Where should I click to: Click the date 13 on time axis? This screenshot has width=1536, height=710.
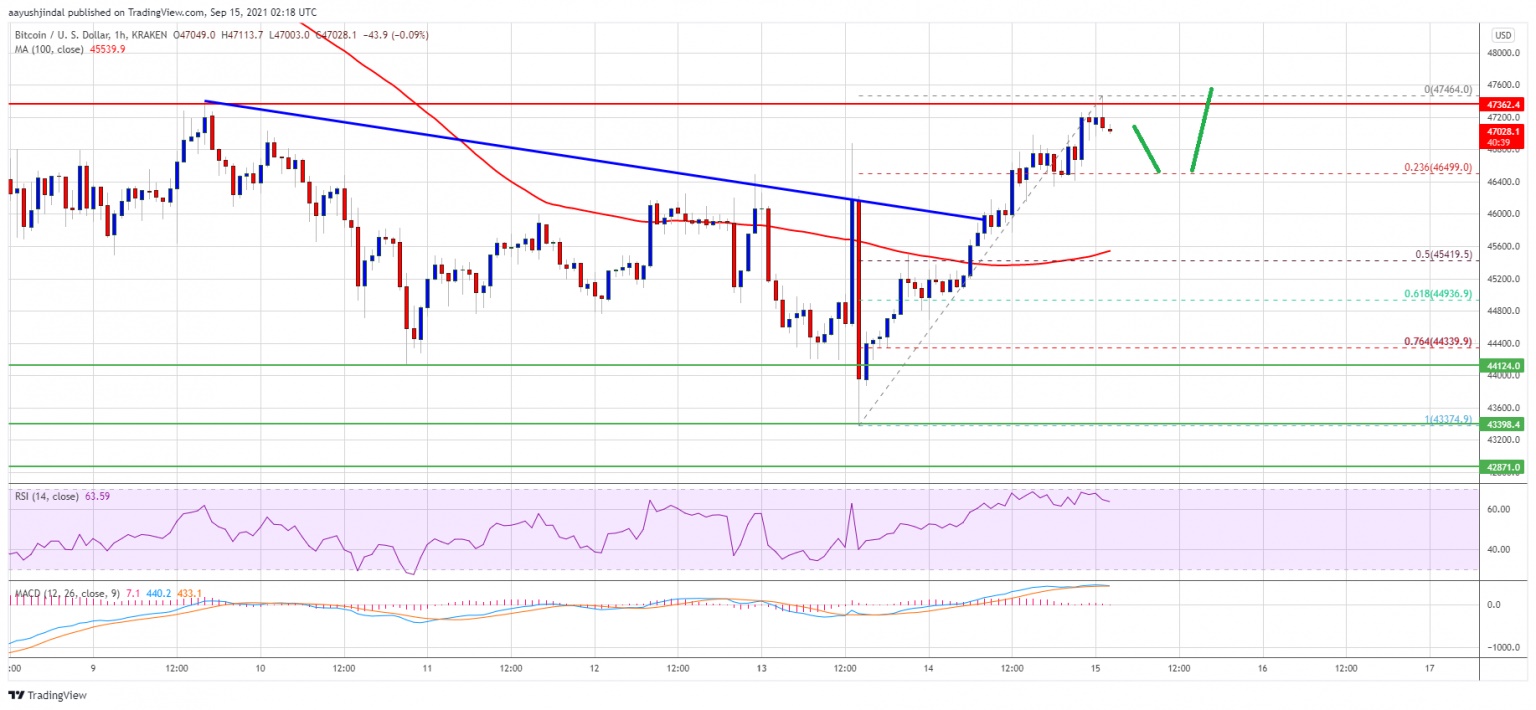point(762,667)
